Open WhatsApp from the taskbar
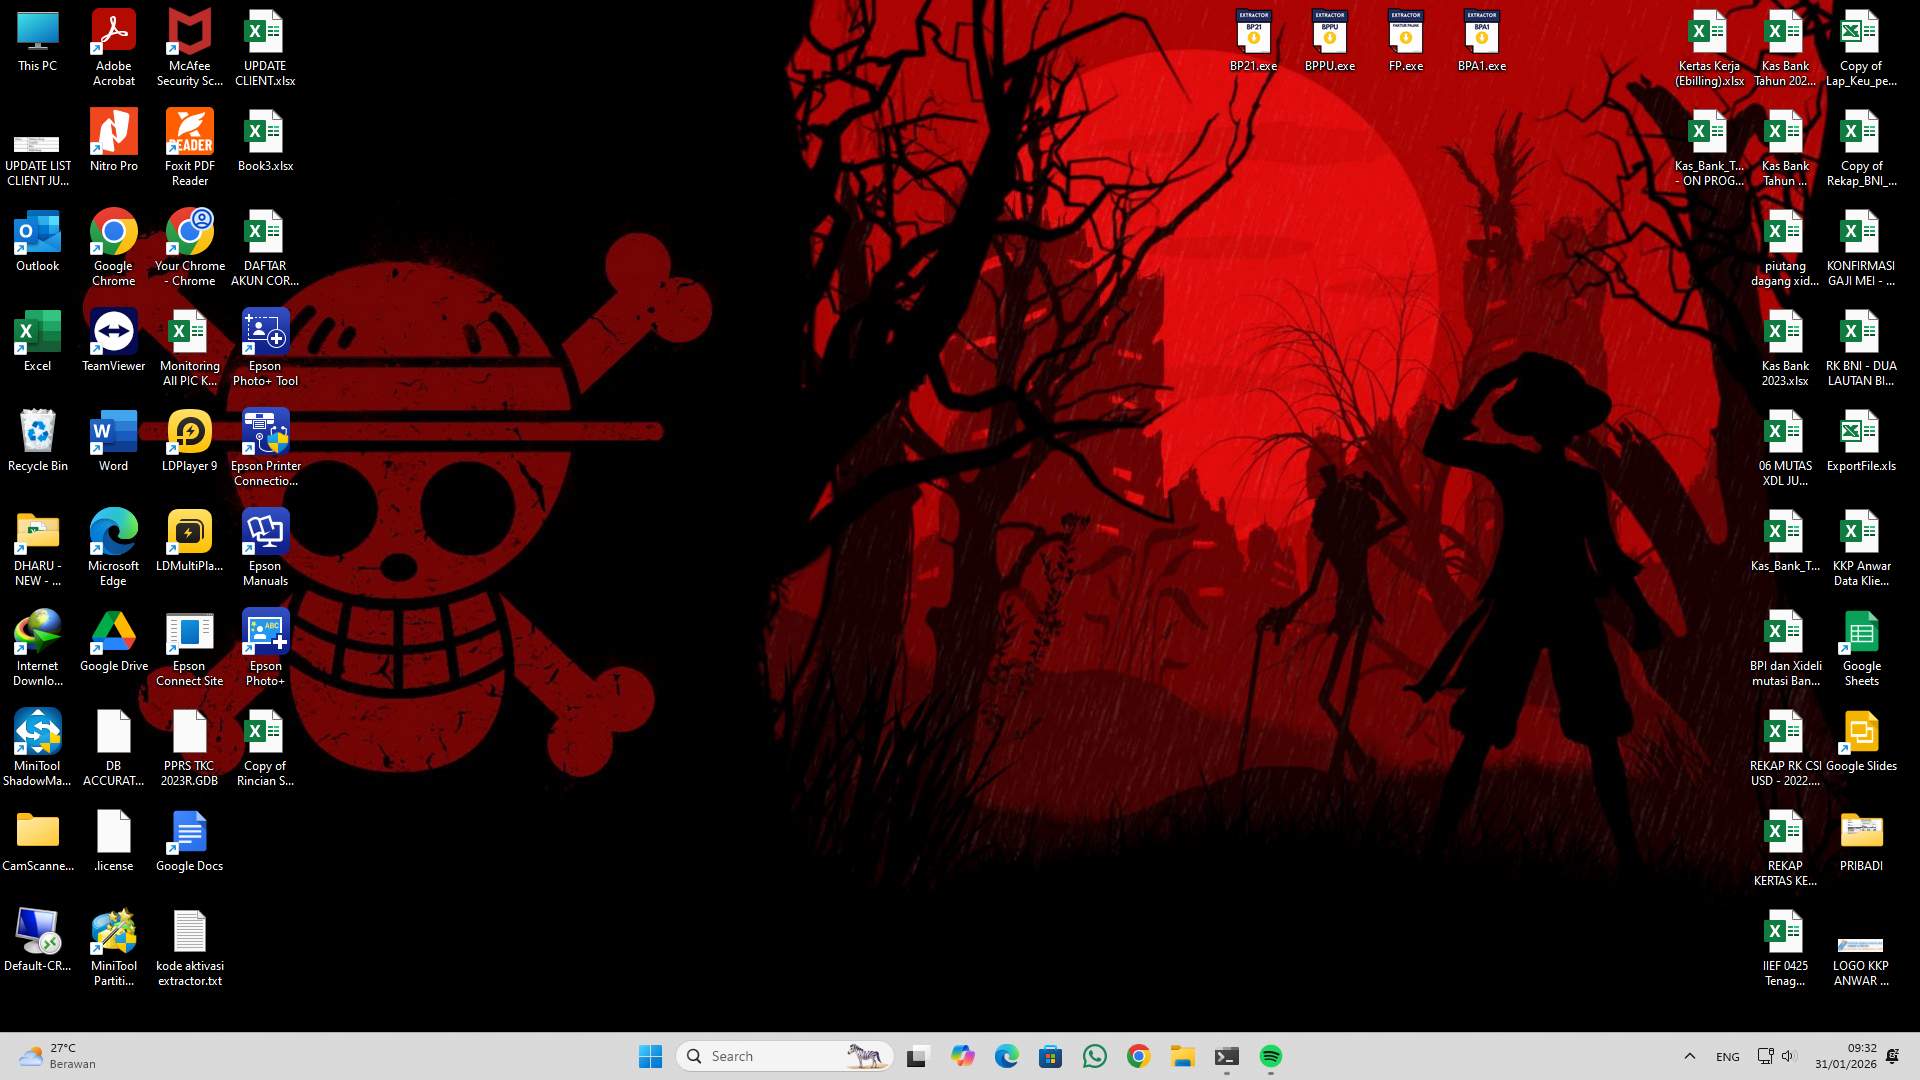Viewport: 1920px width, 1080px height. [x=1095, y=1055]
